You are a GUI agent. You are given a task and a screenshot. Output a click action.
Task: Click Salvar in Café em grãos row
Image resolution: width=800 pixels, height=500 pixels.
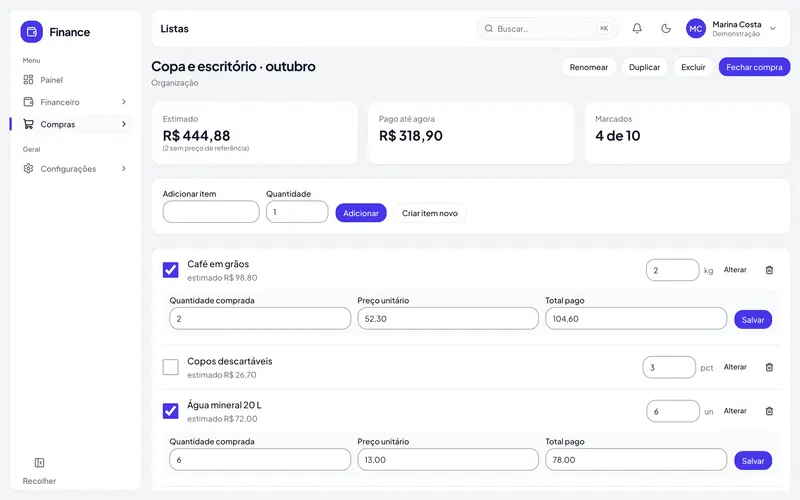[x=753, y=319]
